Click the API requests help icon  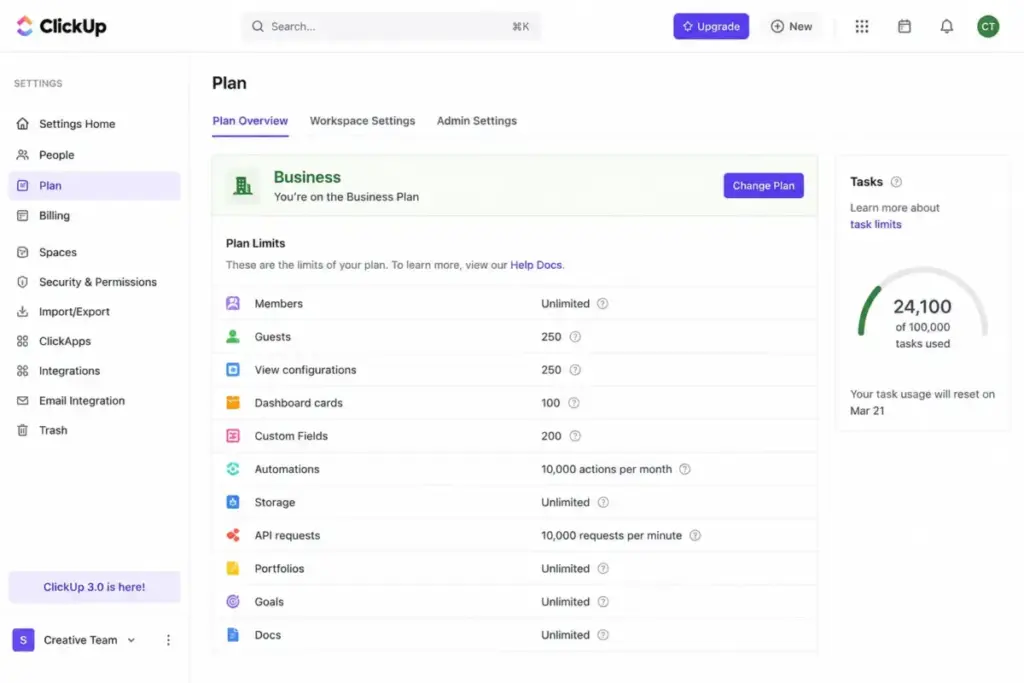tap(695, 535)
